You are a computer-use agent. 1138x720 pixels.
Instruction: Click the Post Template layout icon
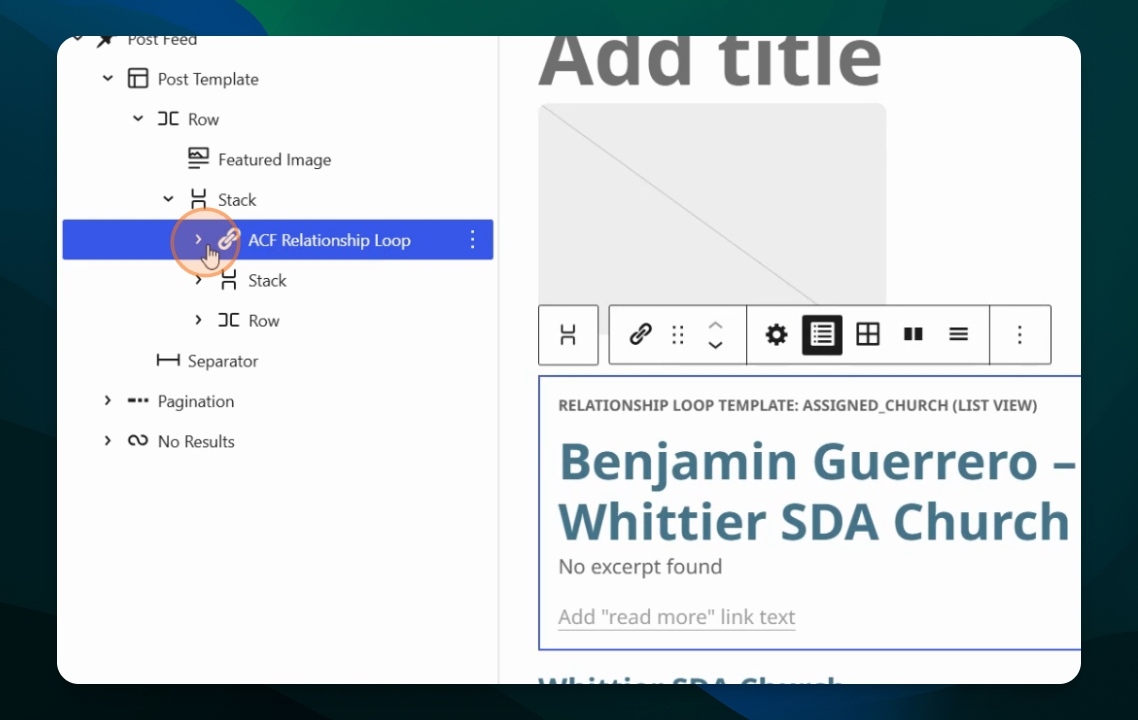click(x=138, y=78)
